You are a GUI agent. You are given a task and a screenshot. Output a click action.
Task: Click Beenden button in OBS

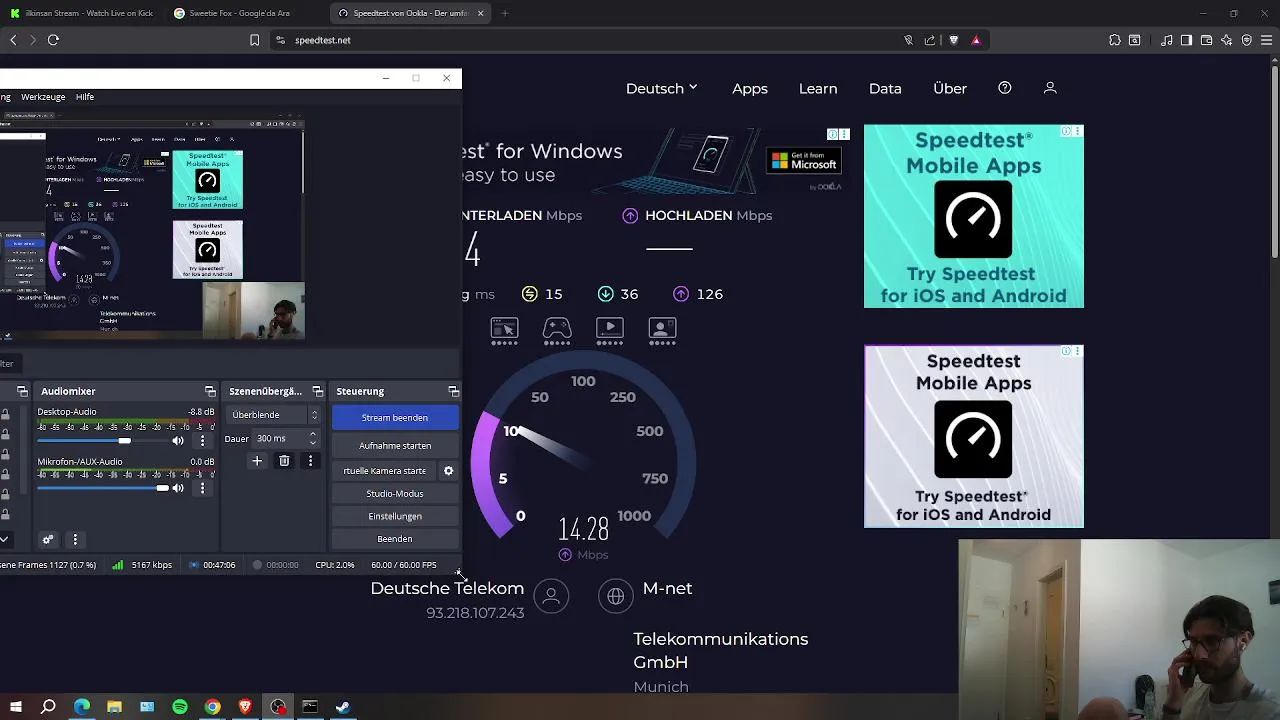[395, 539]
